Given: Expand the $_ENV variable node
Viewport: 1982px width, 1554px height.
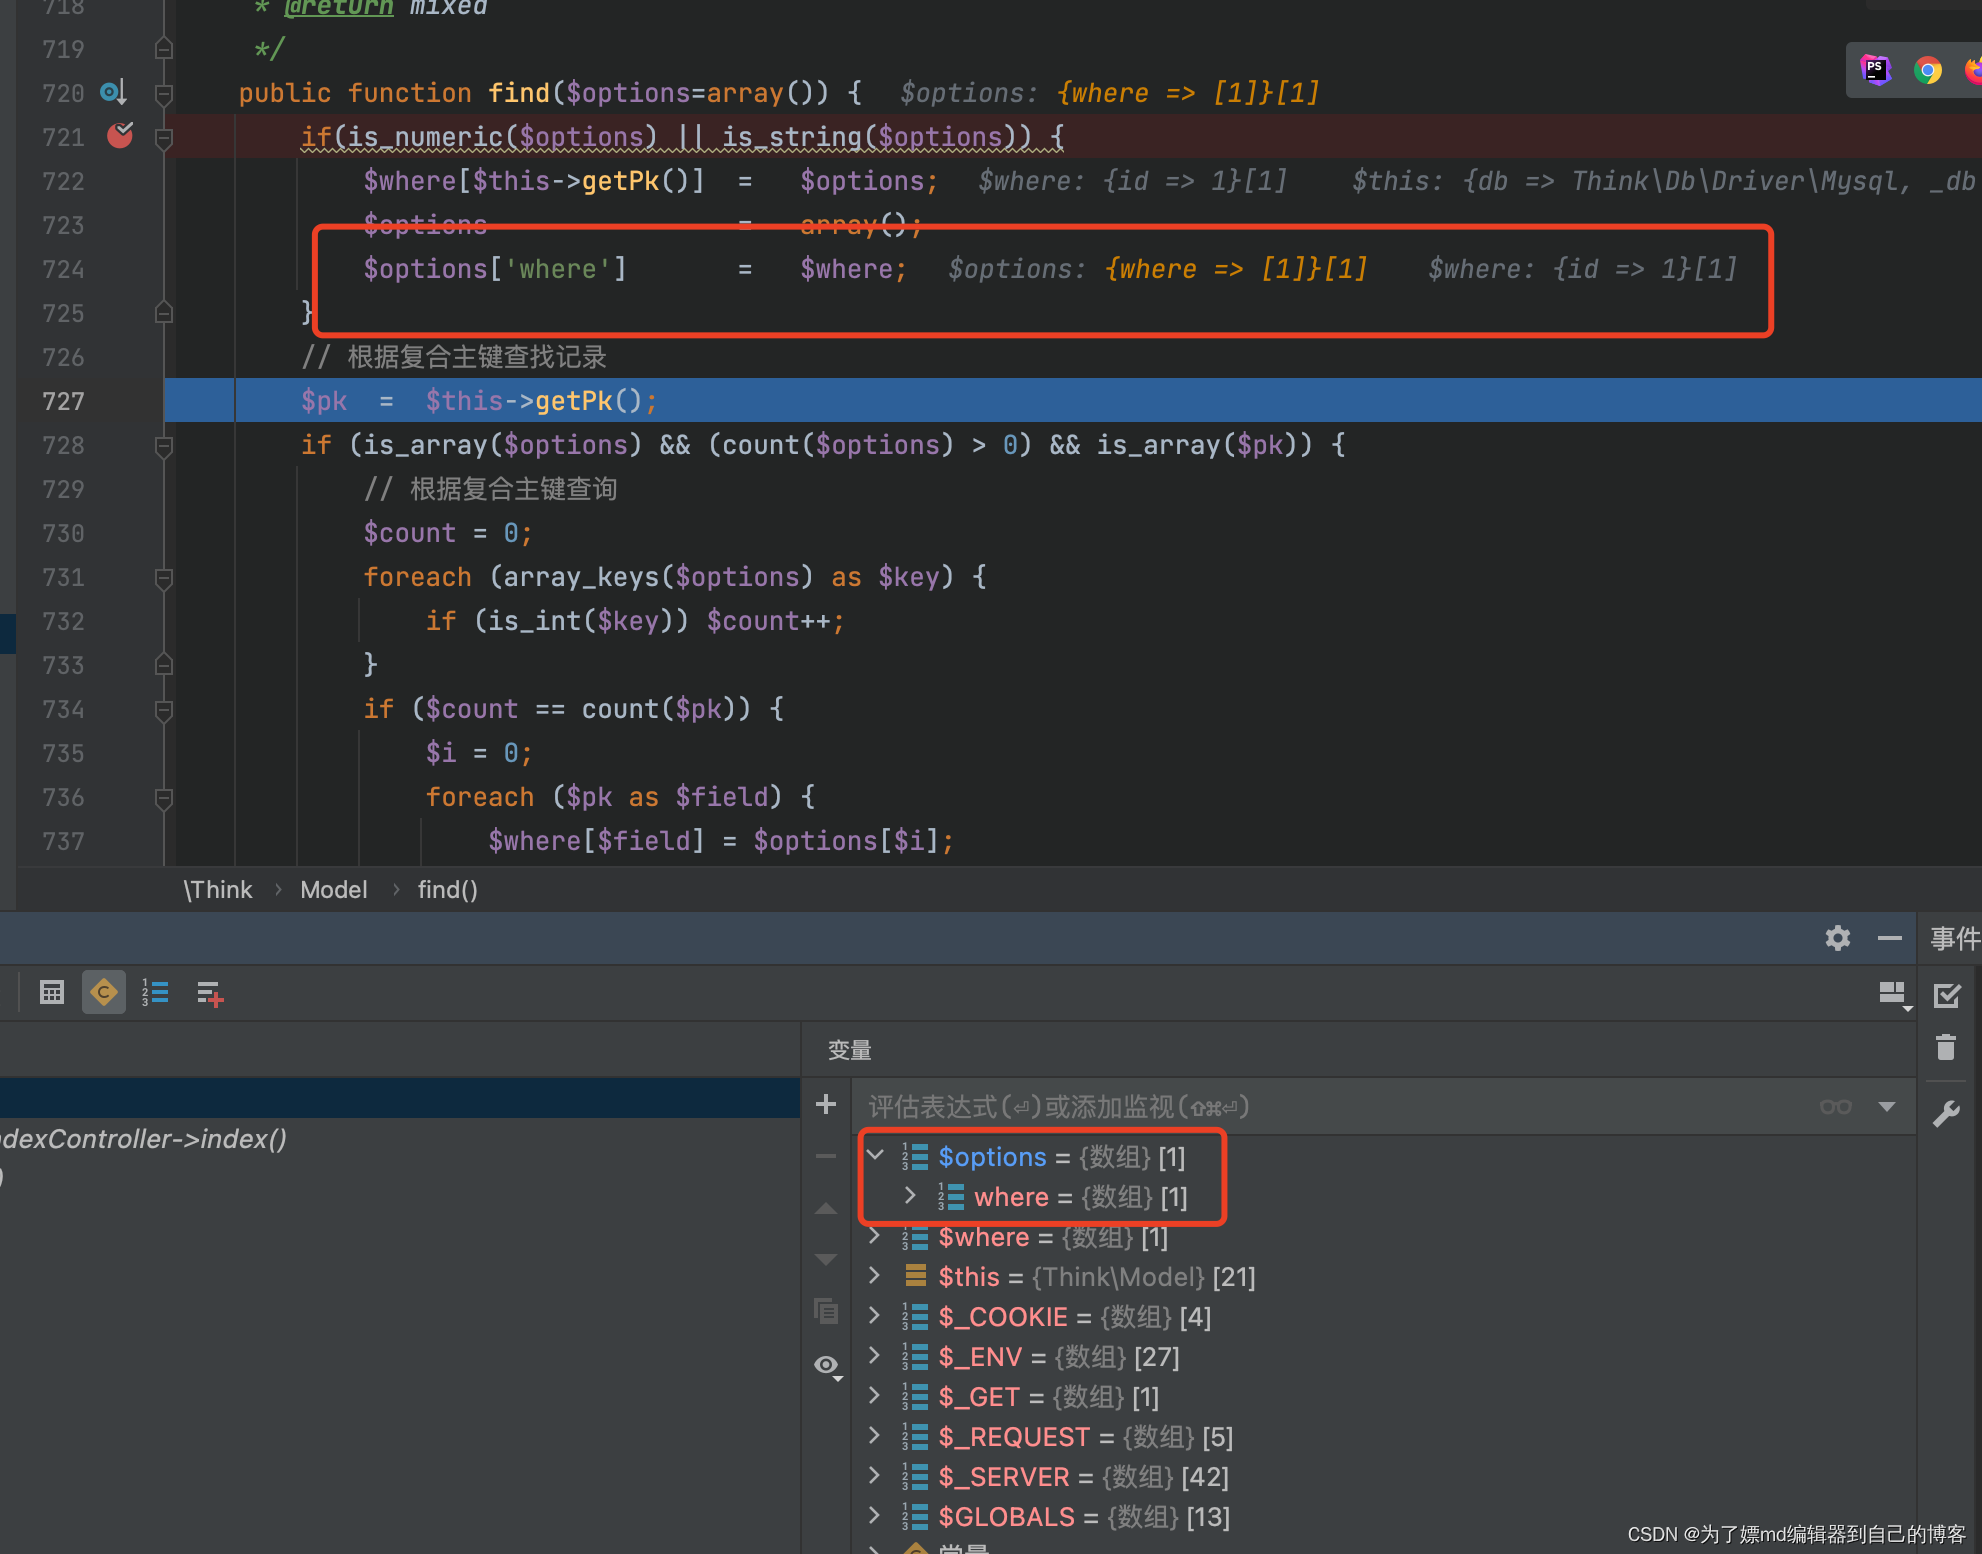Looking at the screenshot, I should click(875, 1355).
